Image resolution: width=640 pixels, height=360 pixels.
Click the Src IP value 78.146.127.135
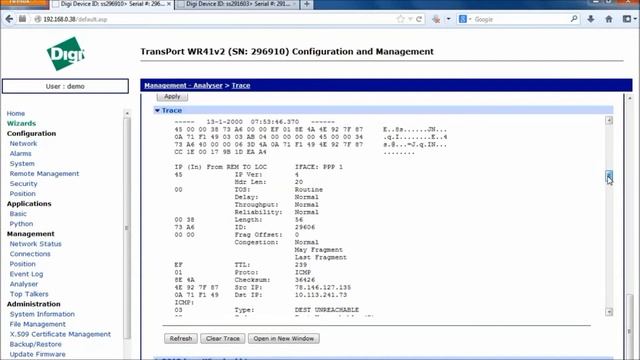coord(323,287)
